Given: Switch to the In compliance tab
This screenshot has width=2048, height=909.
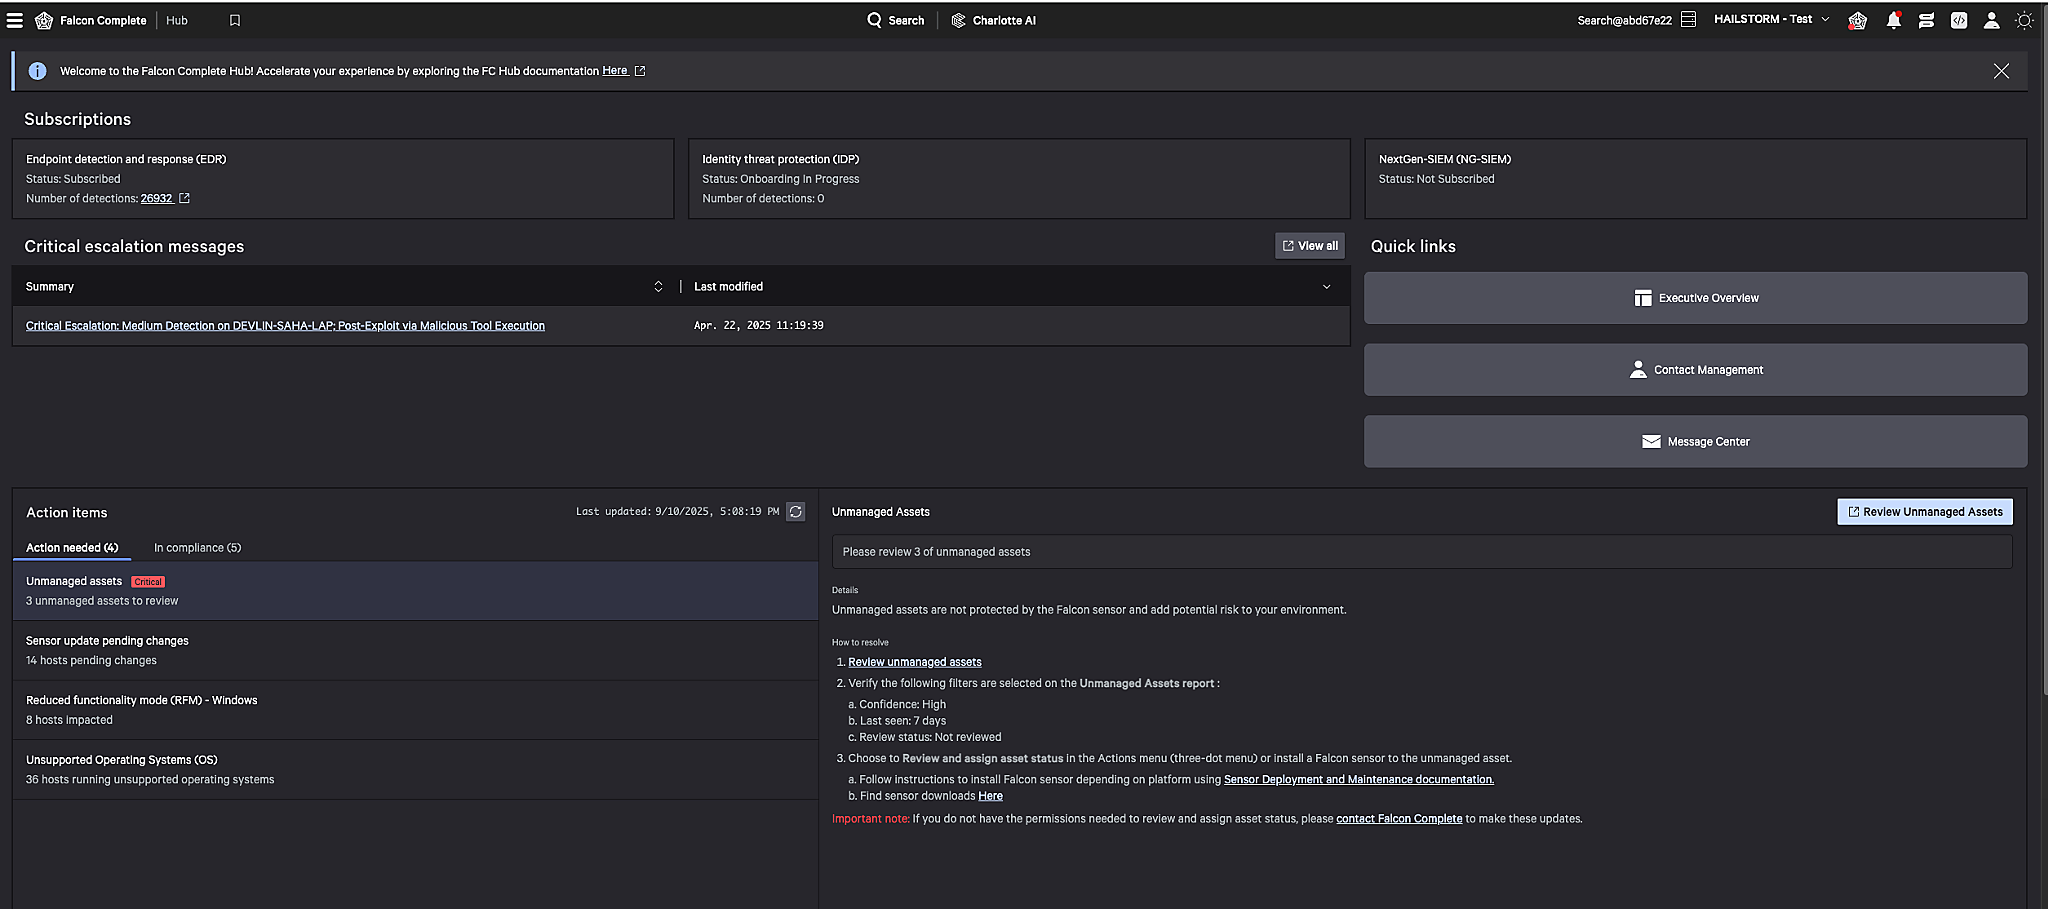Looking at the screenshot, I should (x=197, y=548).
